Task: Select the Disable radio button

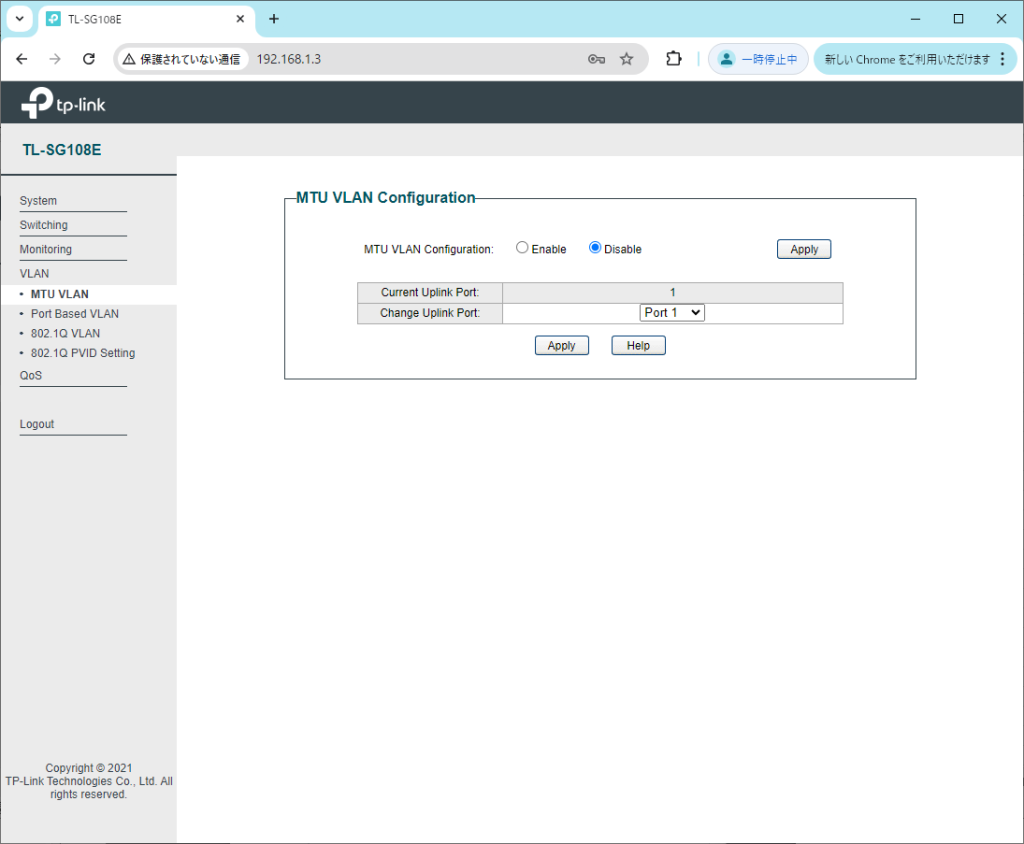Action: [x=595, y=248]
